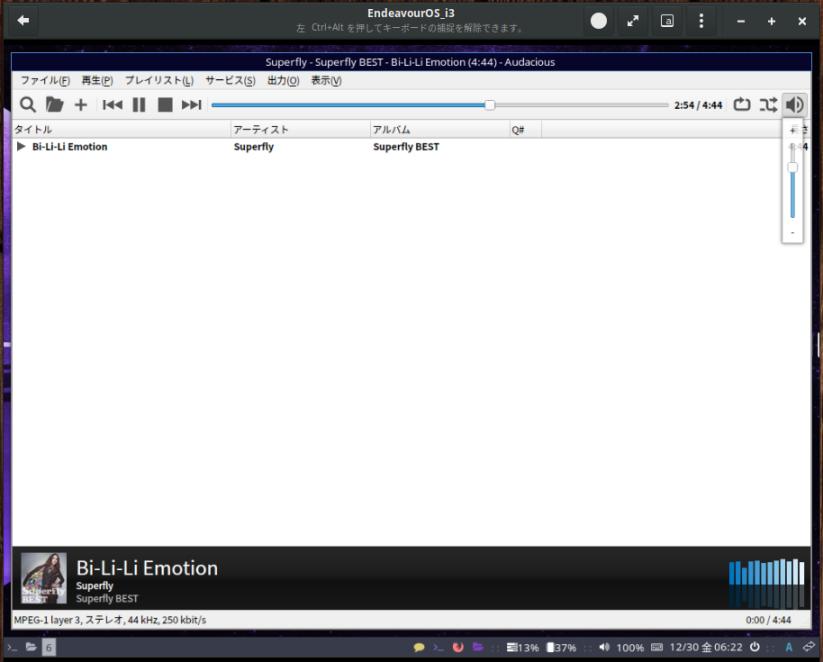Screen dimensions: 823x662
Task: Click the 13% memory usage indicator
Action: point(523,648)
